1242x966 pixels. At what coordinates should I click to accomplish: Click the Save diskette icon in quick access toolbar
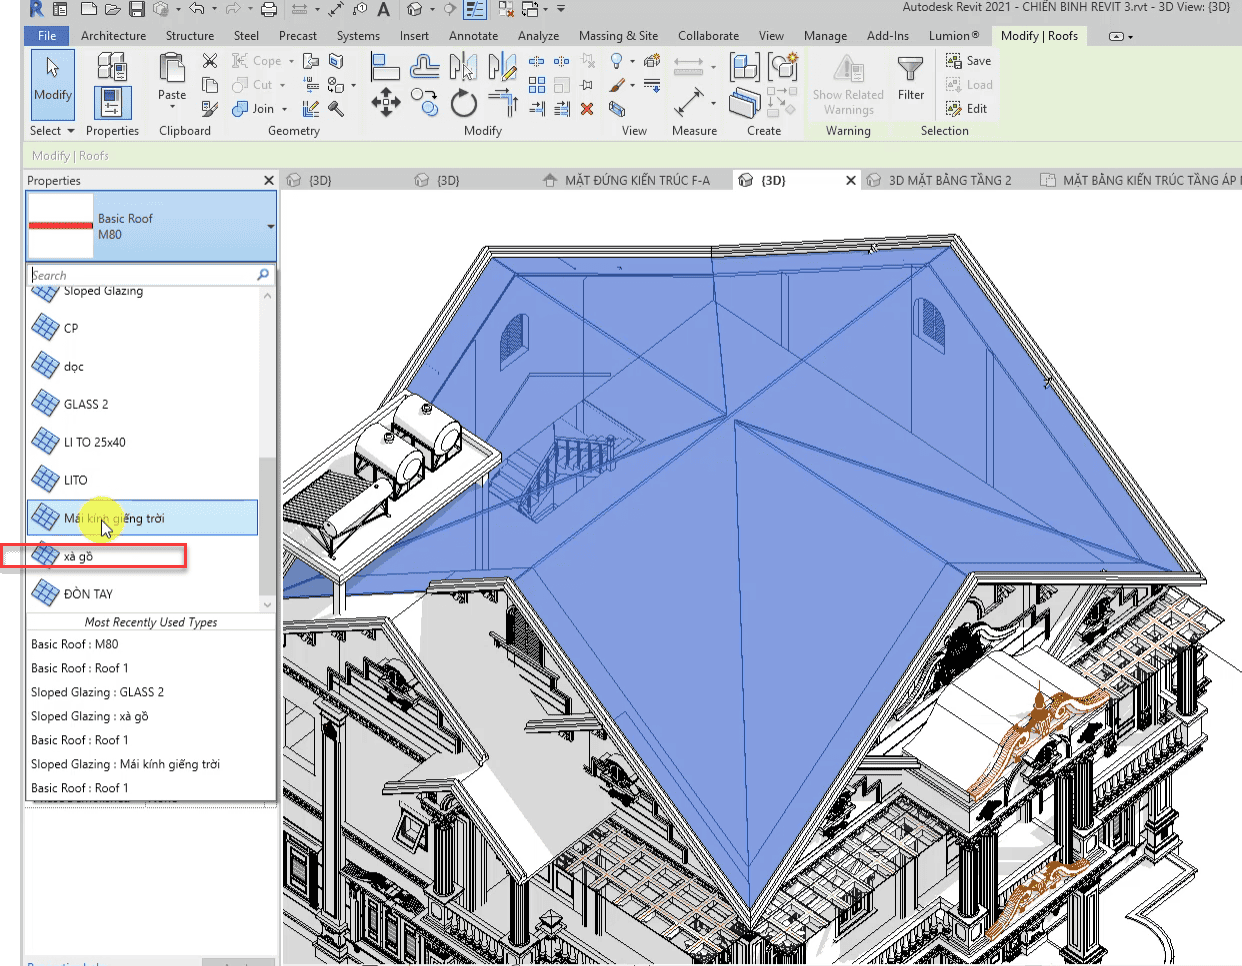[x=137, y=9]
